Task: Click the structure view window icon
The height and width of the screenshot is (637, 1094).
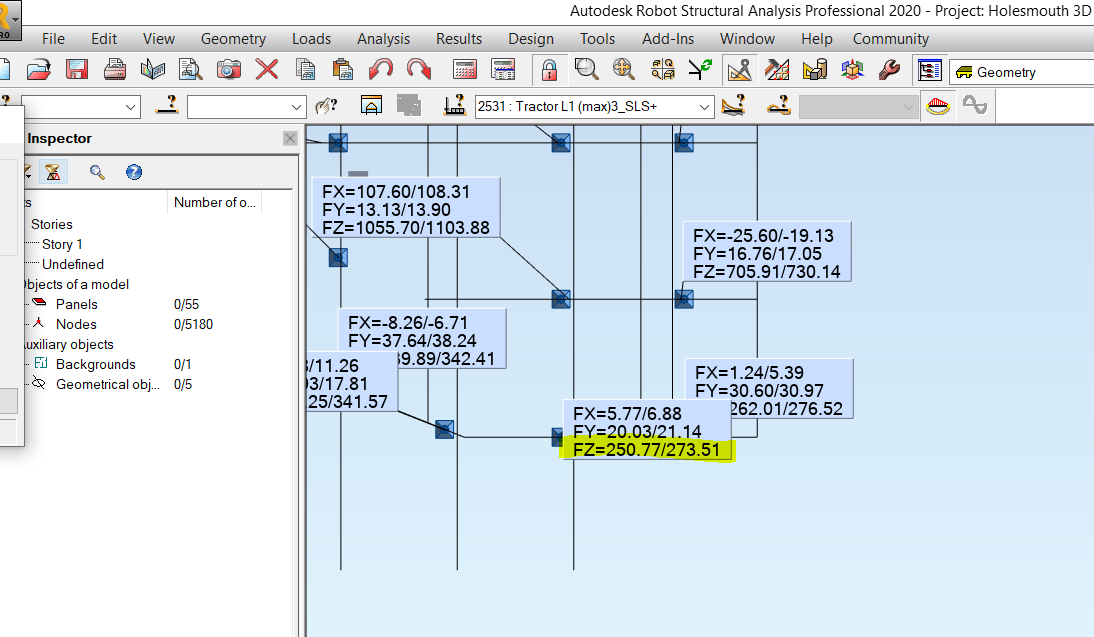Action: click(371, 105)
